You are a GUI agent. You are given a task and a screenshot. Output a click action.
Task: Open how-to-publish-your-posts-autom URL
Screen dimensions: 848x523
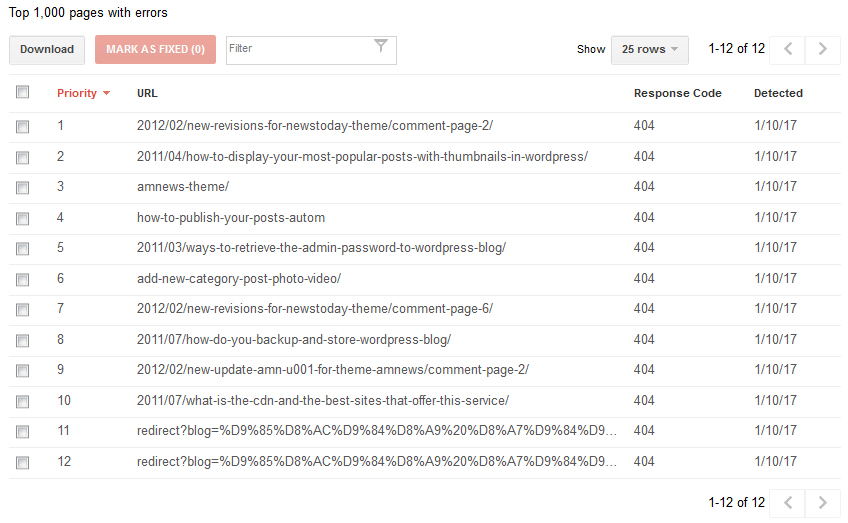231,218
